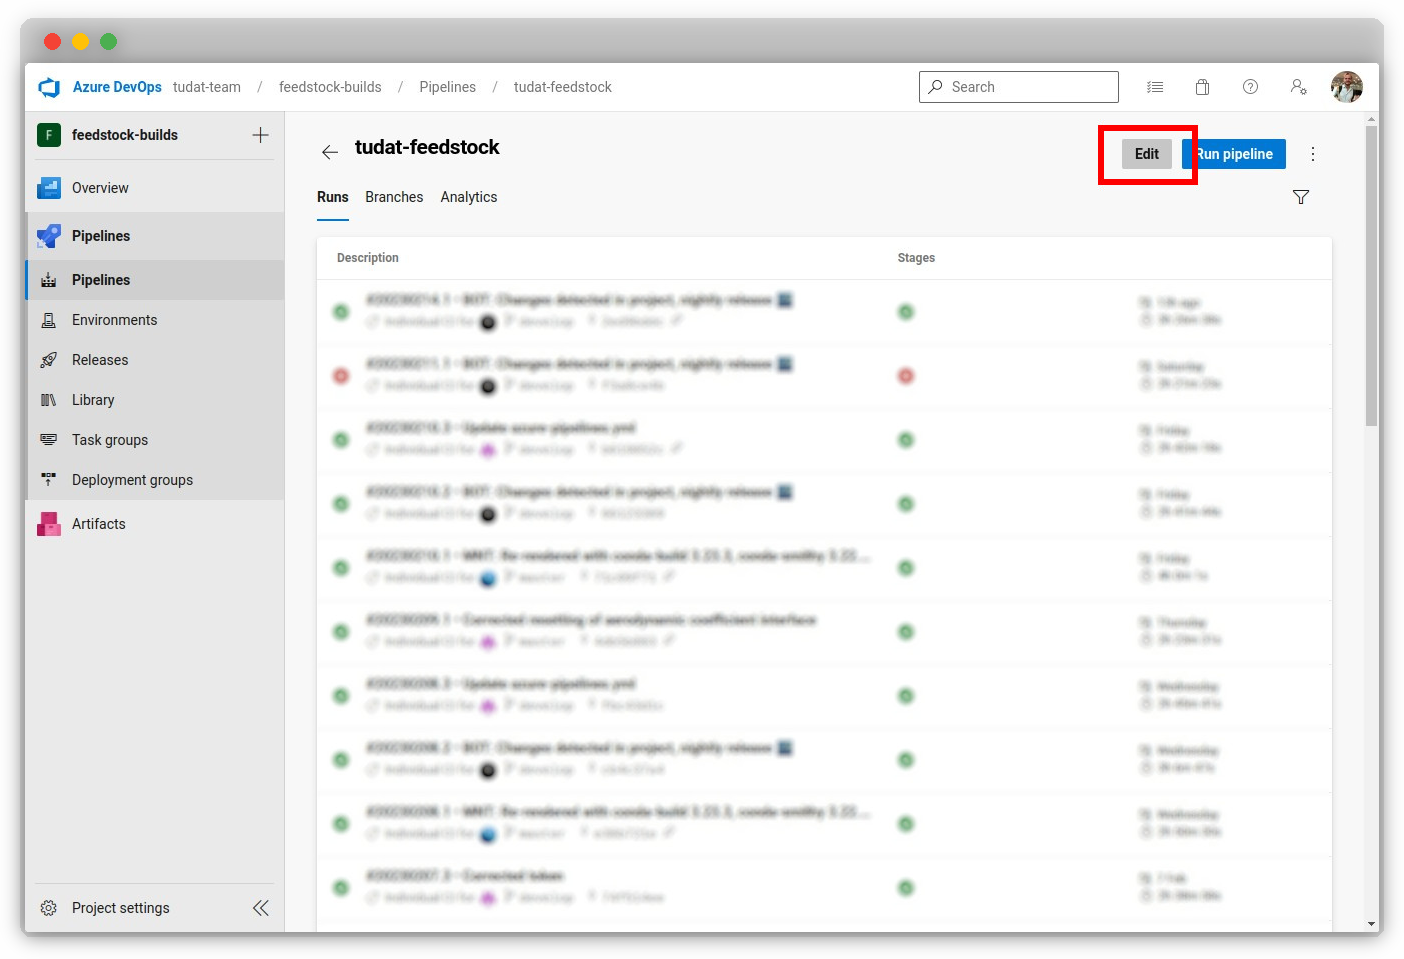Click the Artifacts package icon

click(49, 524)
